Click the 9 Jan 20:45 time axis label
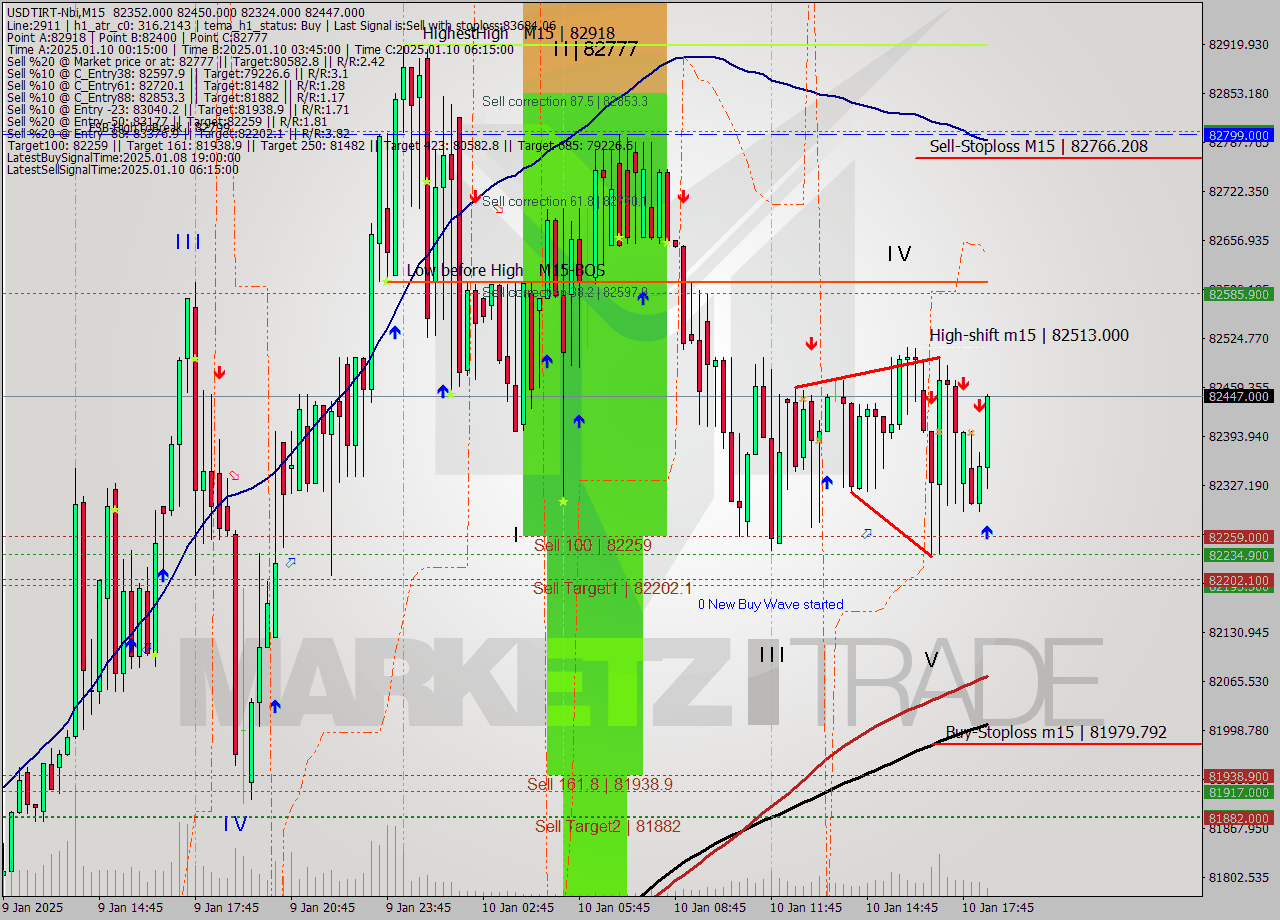The image size is (1280, 920). pyautogui.click(x=322, y=908)
